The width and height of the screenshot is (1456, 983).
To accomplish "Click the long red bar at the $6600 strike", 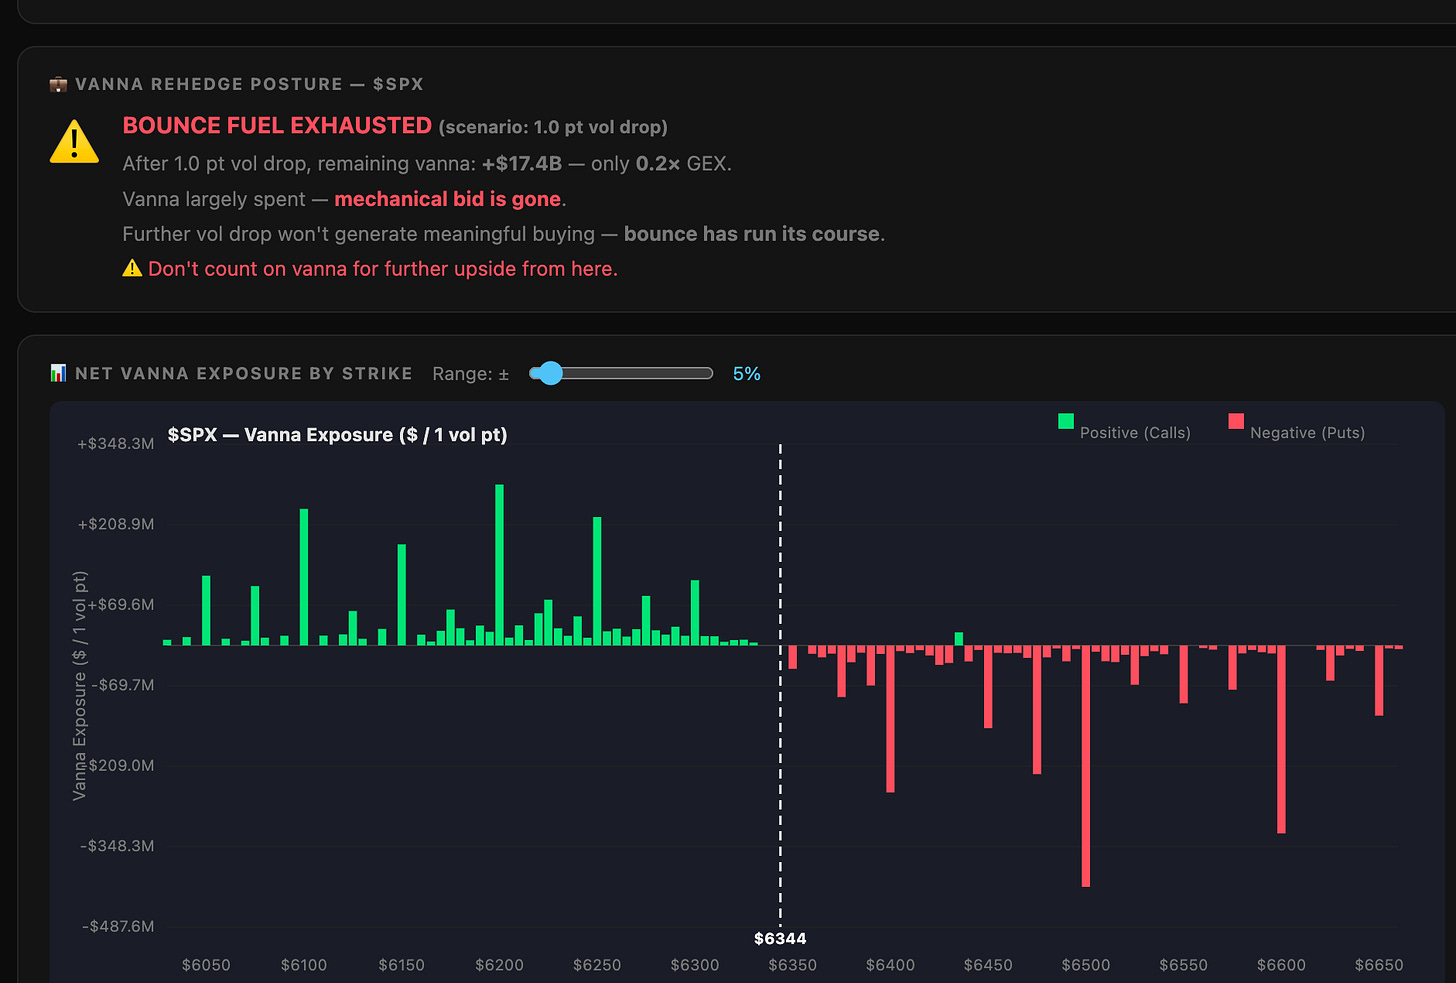I will (x=1281, y=739).
